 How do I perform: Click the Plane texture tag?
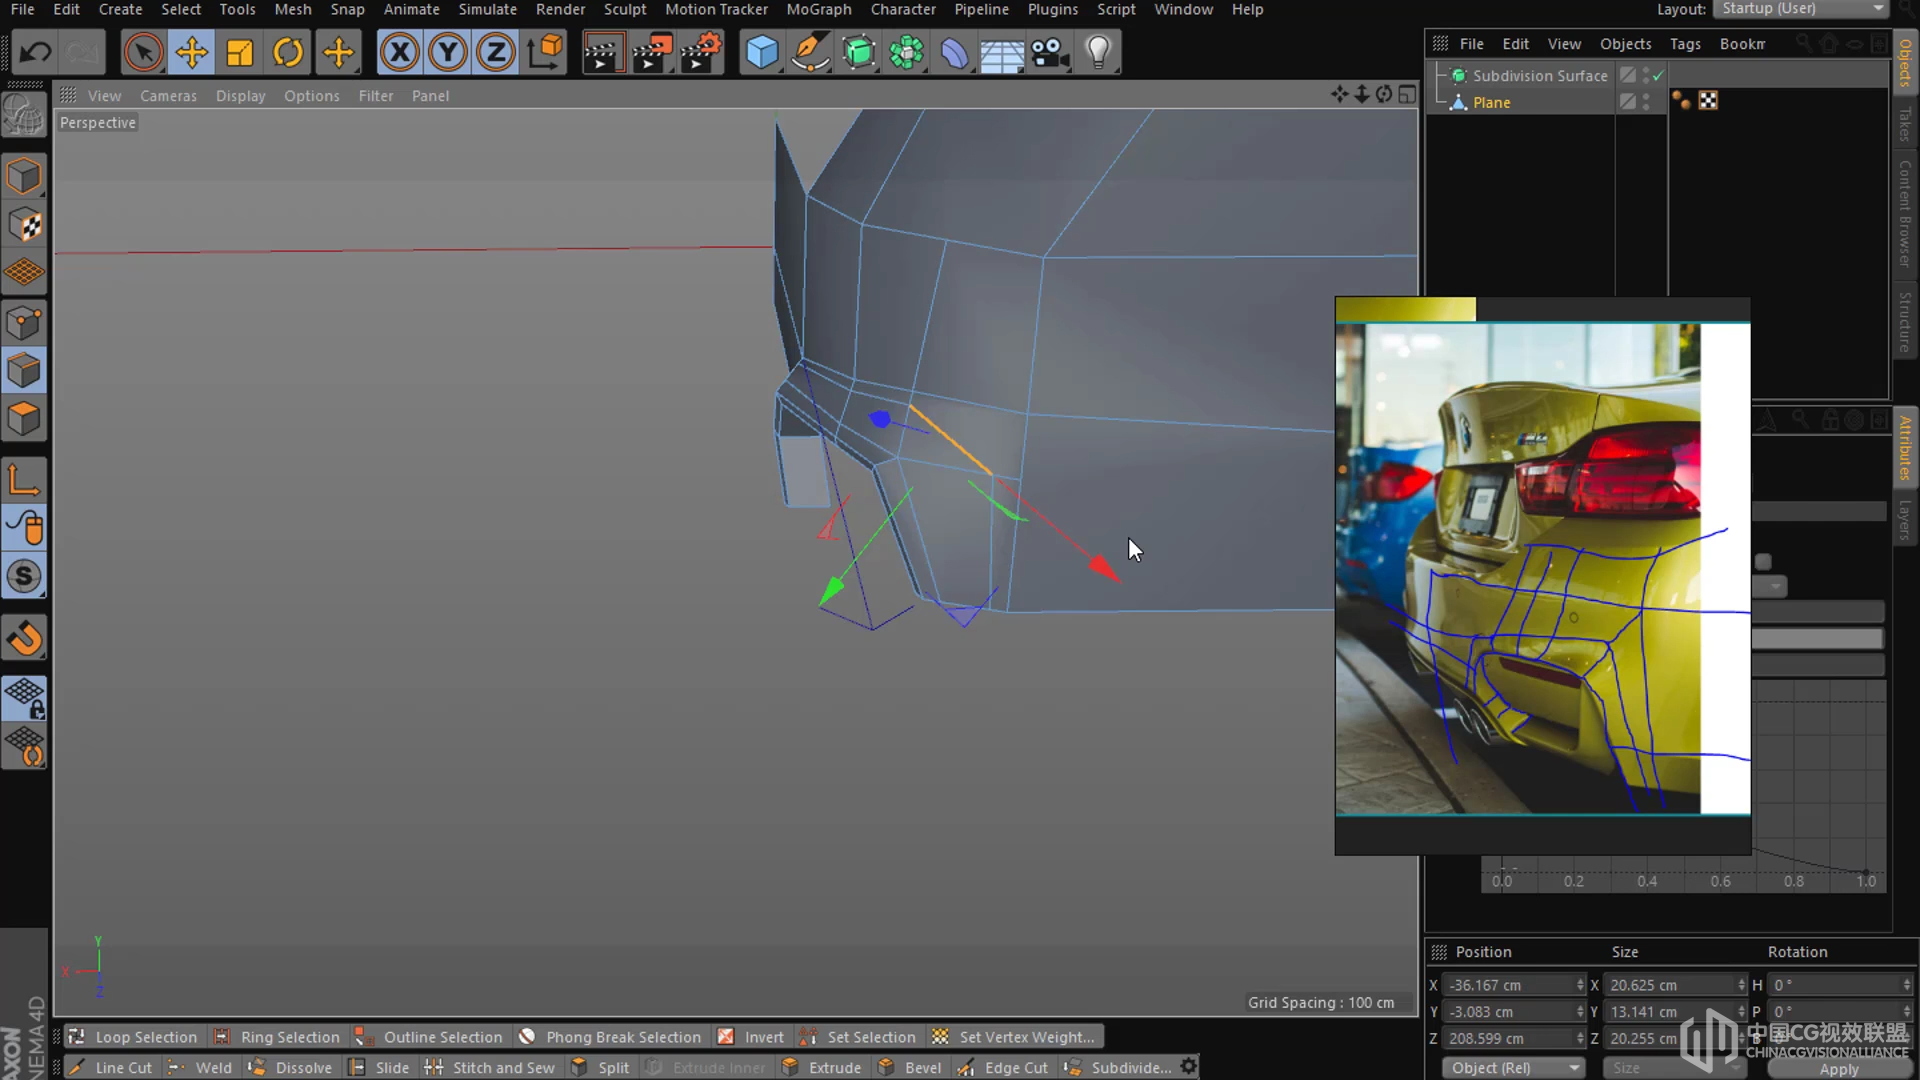[x=1708, y=101]
